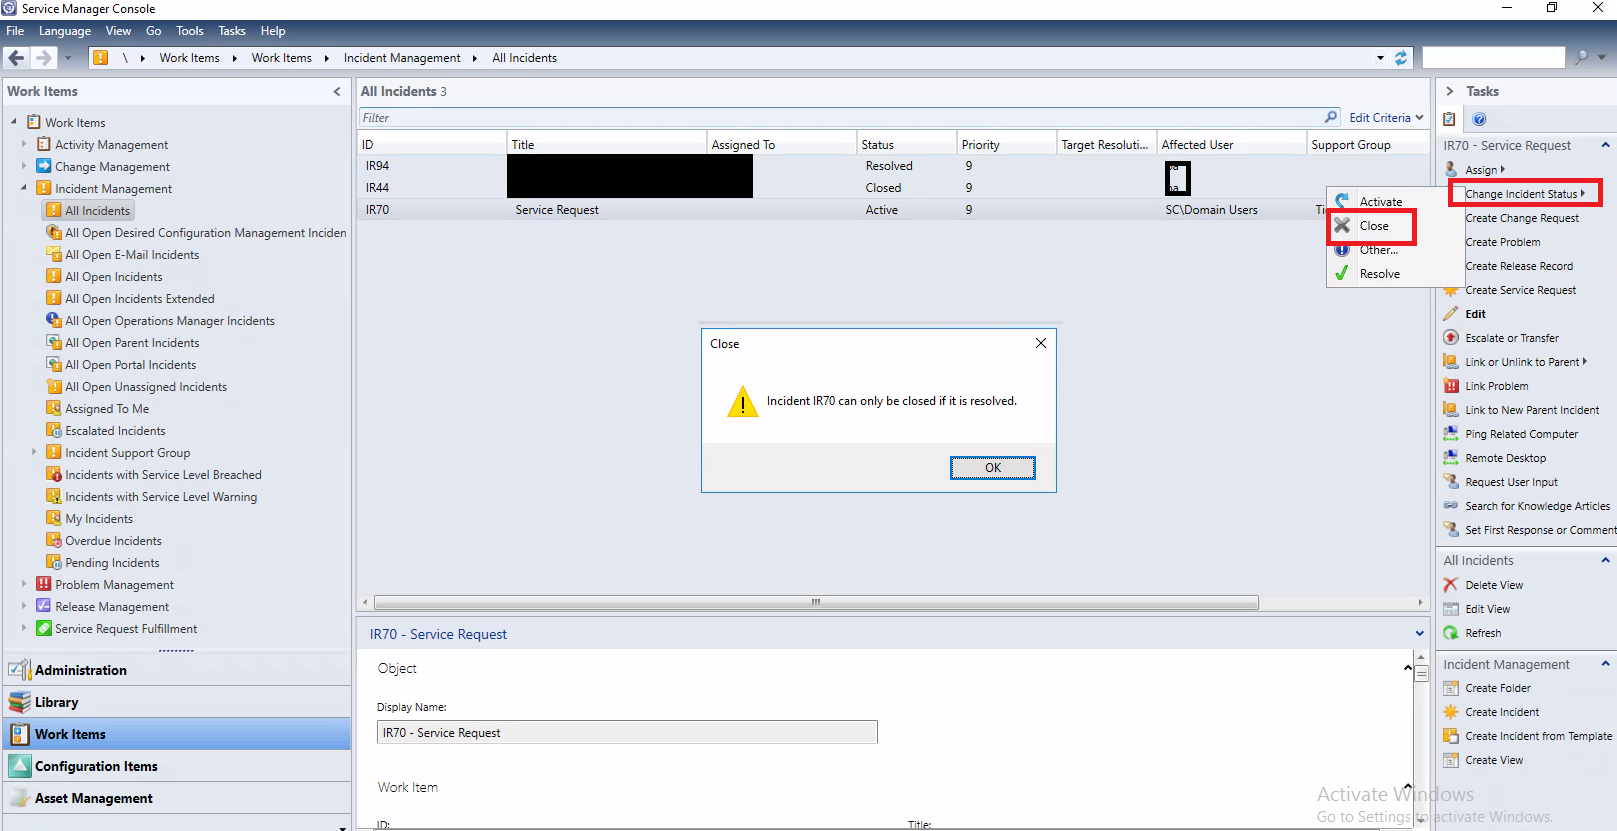Click the Display Name text field

627,732
